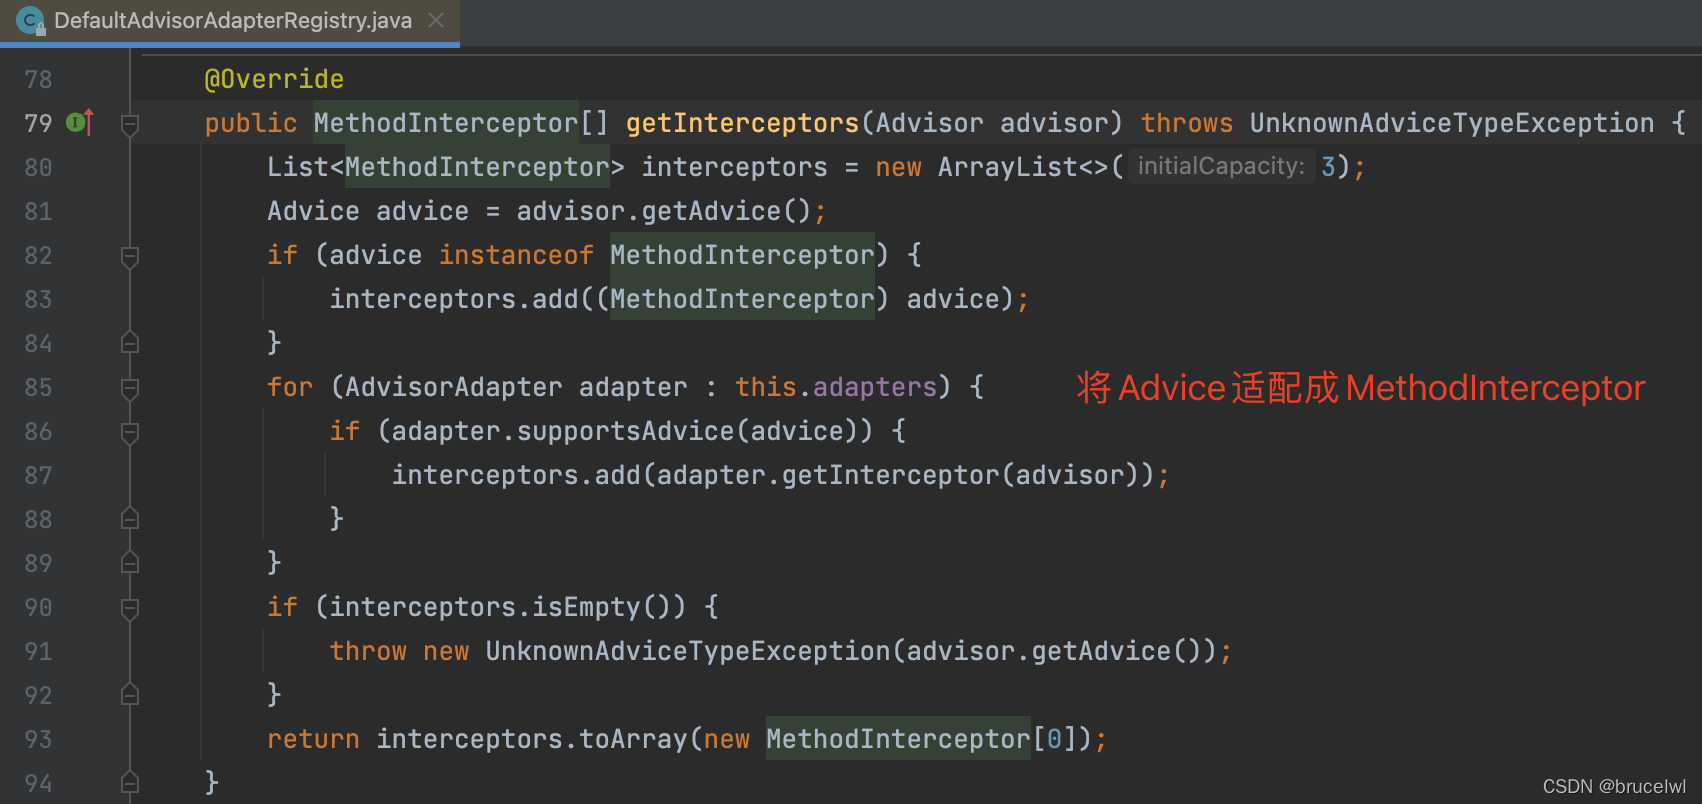
Task: Click the MethodInterceptor return type on line 79
Action: point(446,123)
